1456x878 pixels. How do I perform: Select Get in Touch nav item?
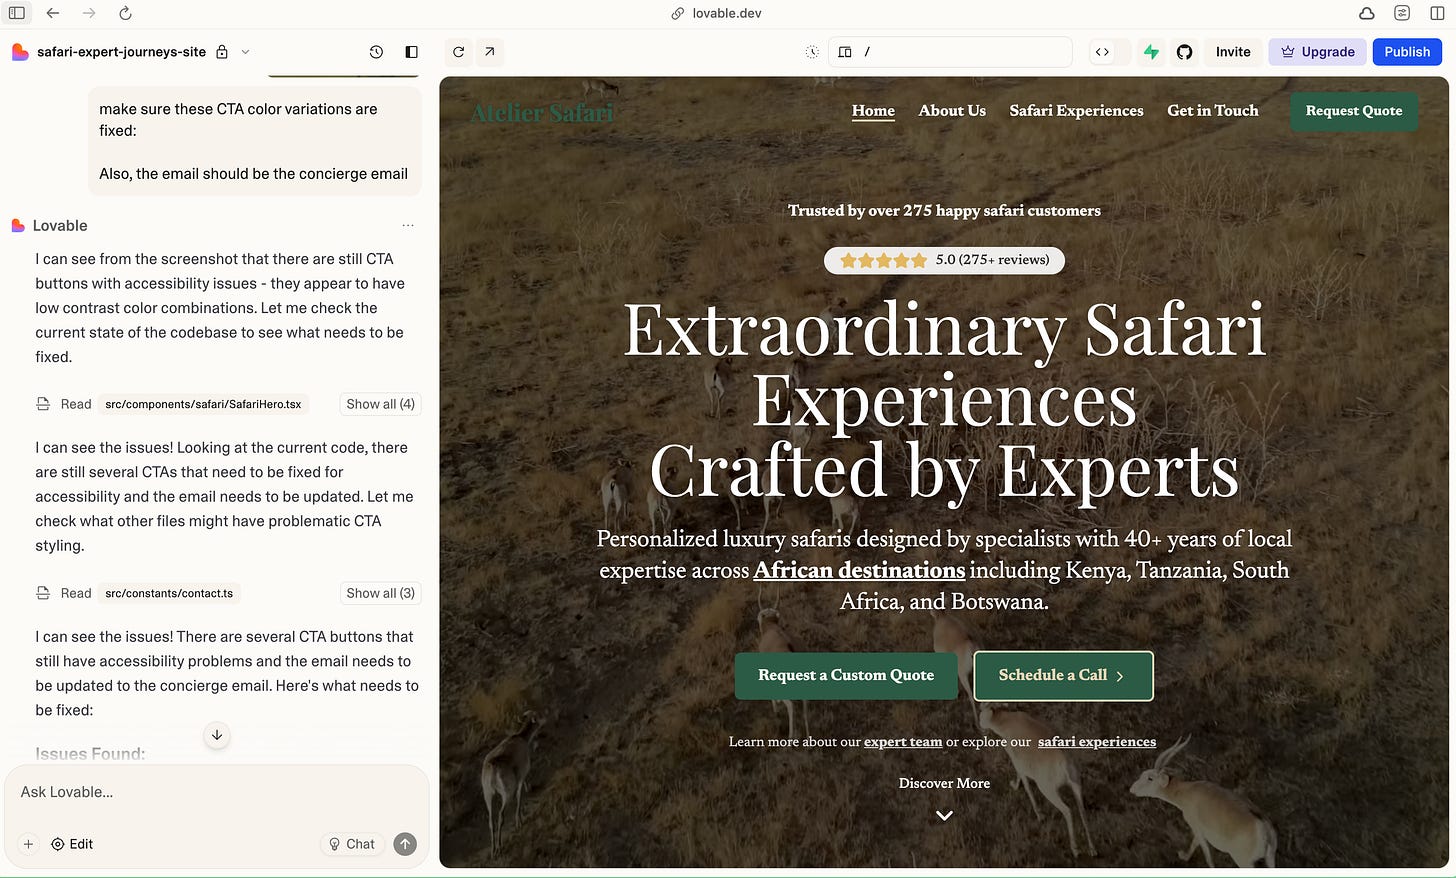[1213, 111]
